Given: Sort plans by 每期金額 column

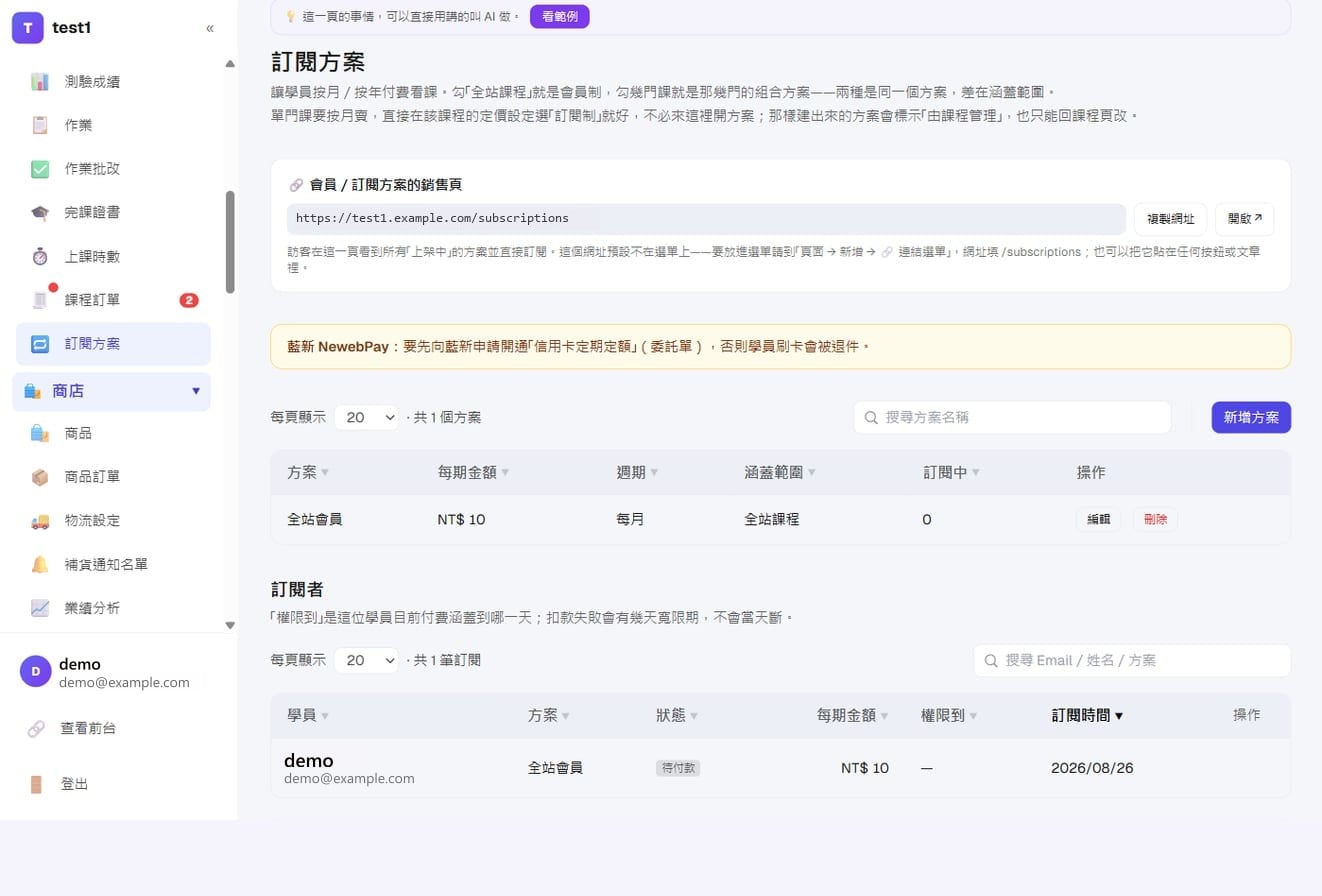Looking at the screenshot, I should (473, 472).
